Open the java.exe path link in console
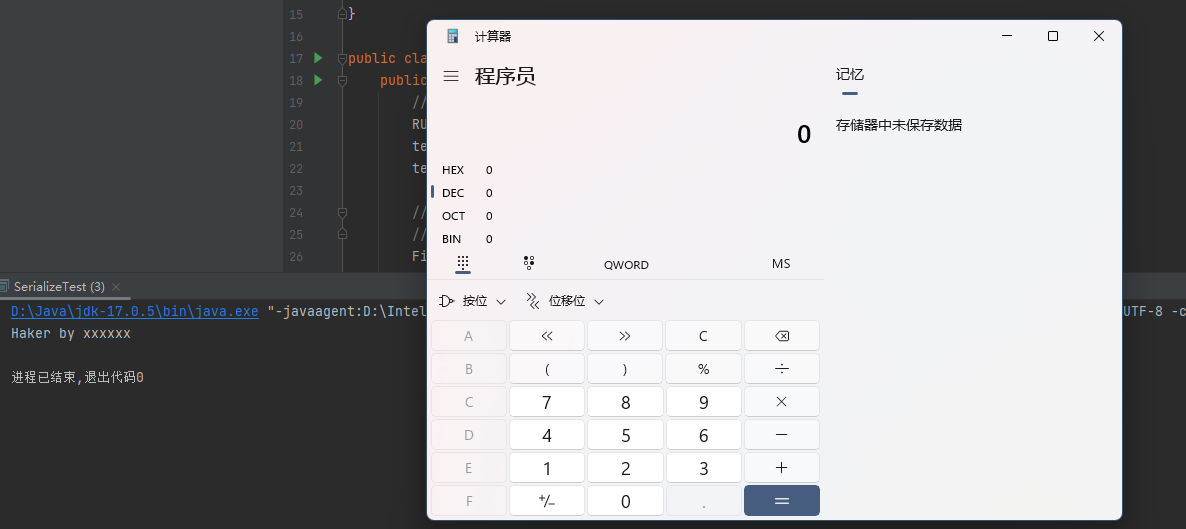1186x529 pixels. (x=135, y=312)
